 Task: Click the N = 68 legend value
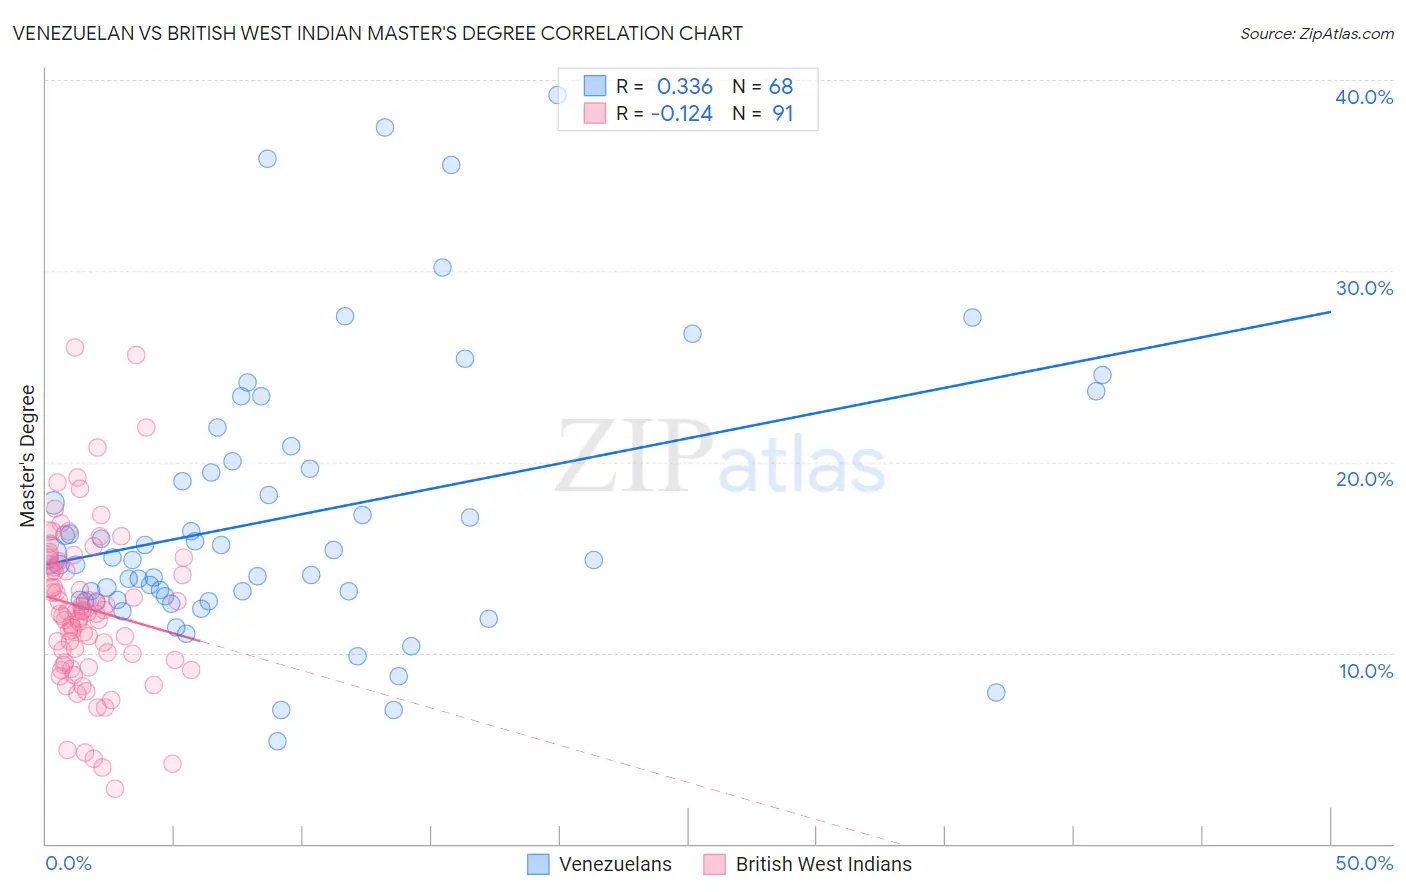click(x=763, y=86)
